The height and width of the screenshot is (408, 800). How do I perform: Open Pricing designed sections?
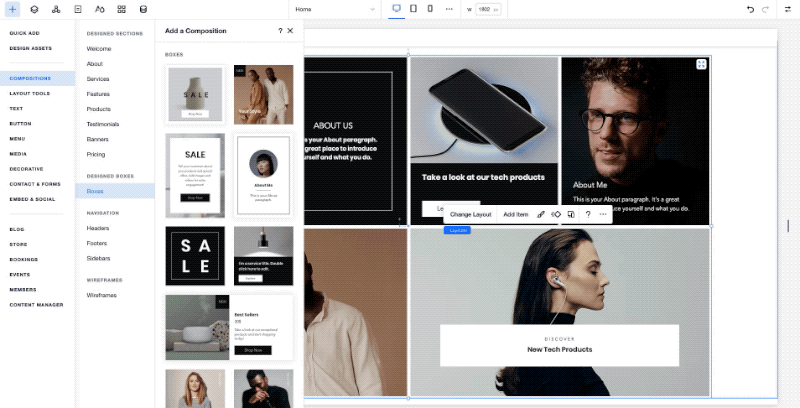click(96, 154)
